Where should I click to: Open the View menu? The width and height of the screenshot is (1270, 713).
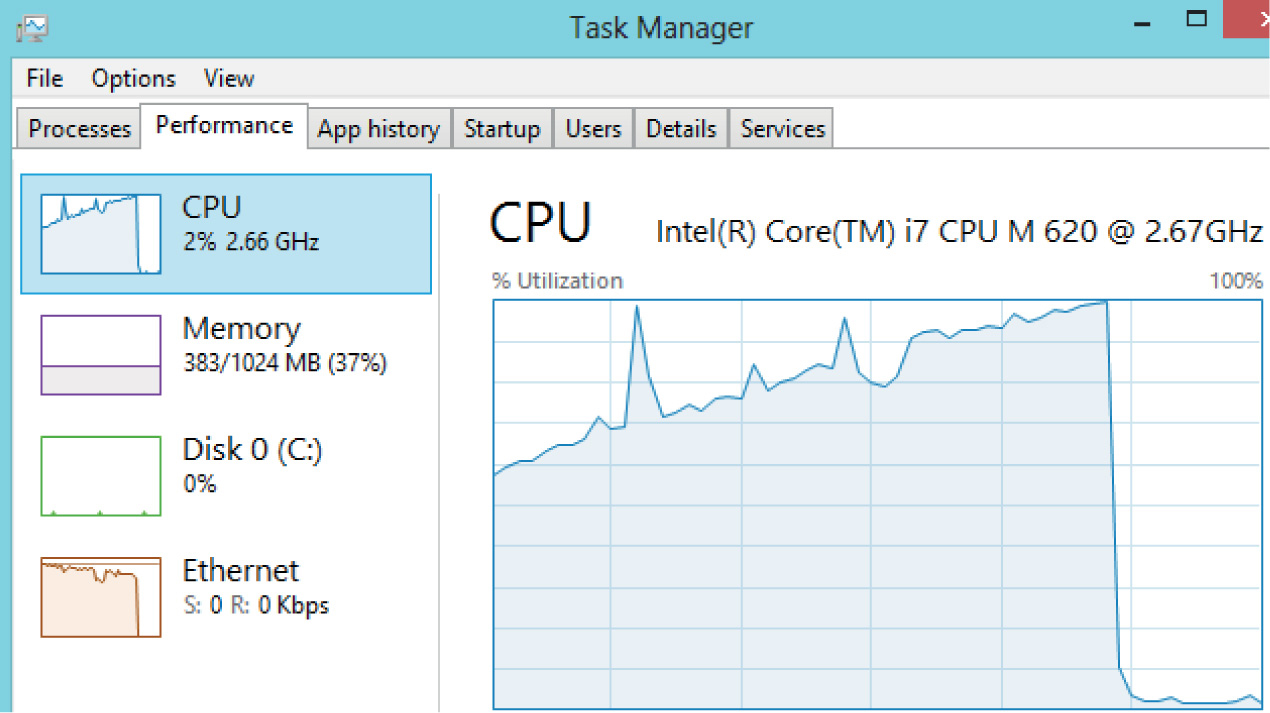point(229,79)
